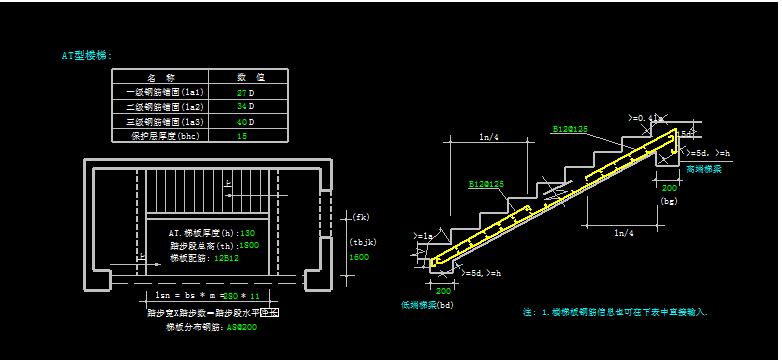
Task: Click '>=5d, >=h' annotation beside 高端梯梁
Action: point(708,153)
